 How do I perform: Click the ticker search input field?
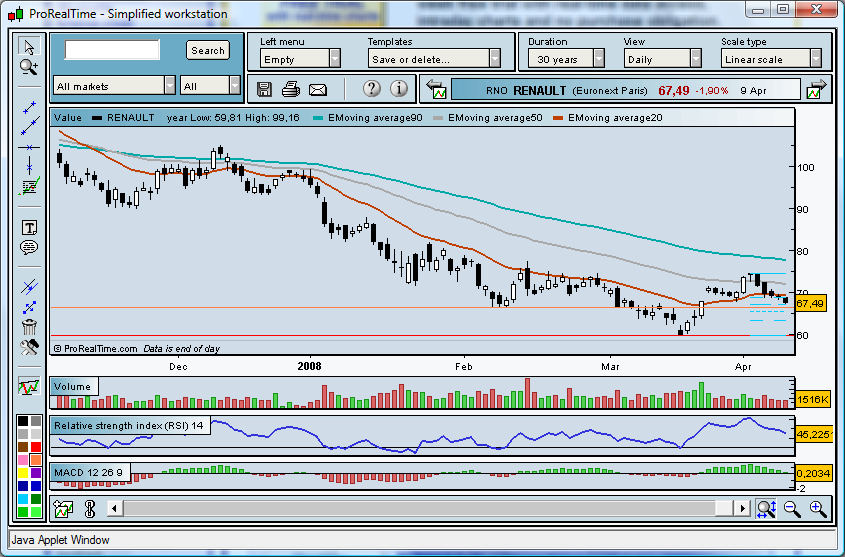[x=112, y=50]
